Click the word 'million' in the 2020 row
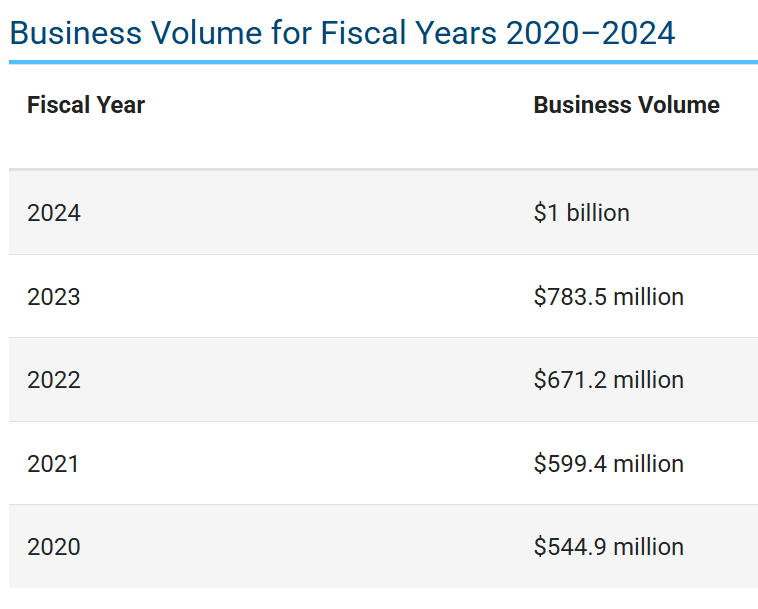 tap(648, 547)
